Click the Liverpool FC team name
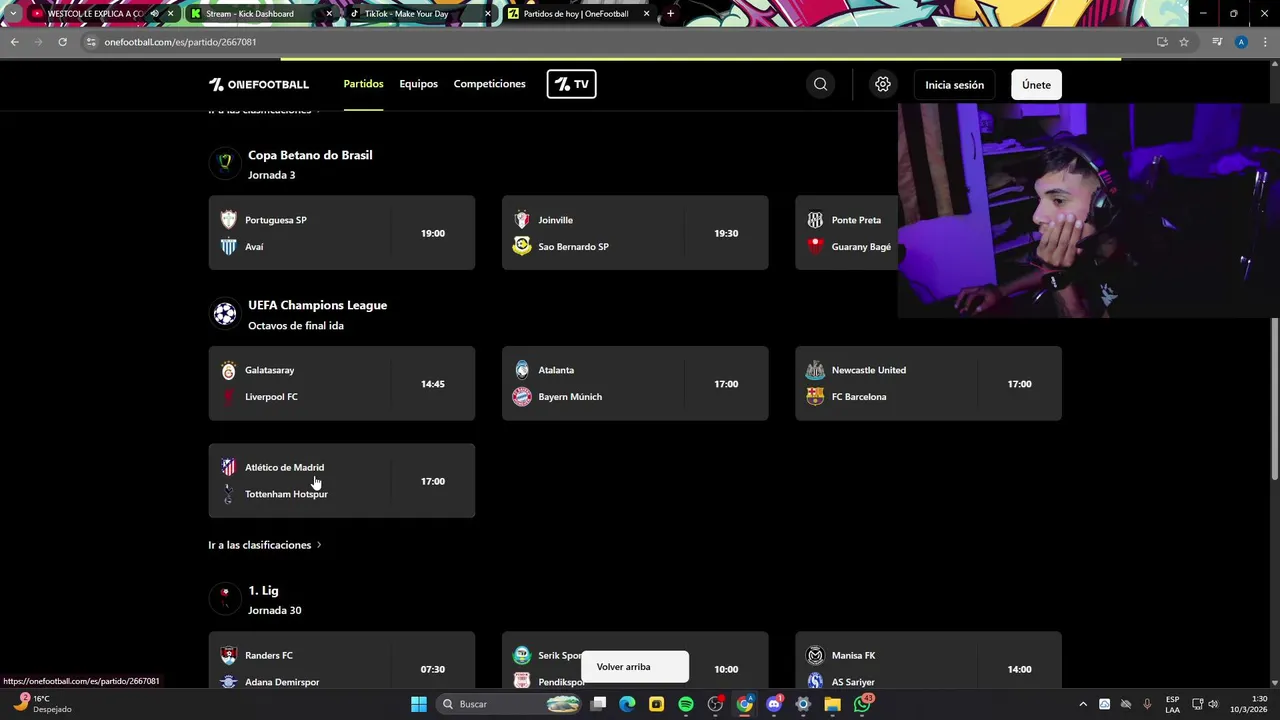Image resolution: width=1280 pixels, height=720 pixels. click(x=271, y=397)
